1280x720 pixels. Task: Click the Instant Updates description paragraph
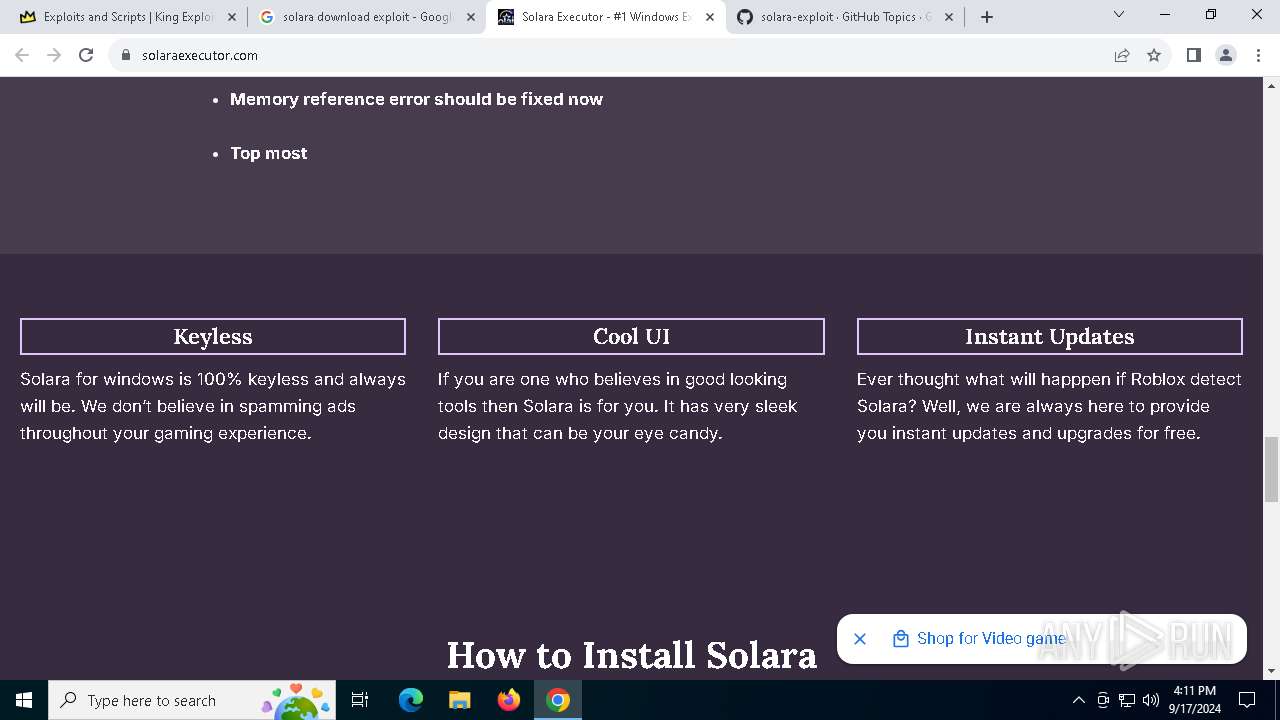(x=1049, y=406)
